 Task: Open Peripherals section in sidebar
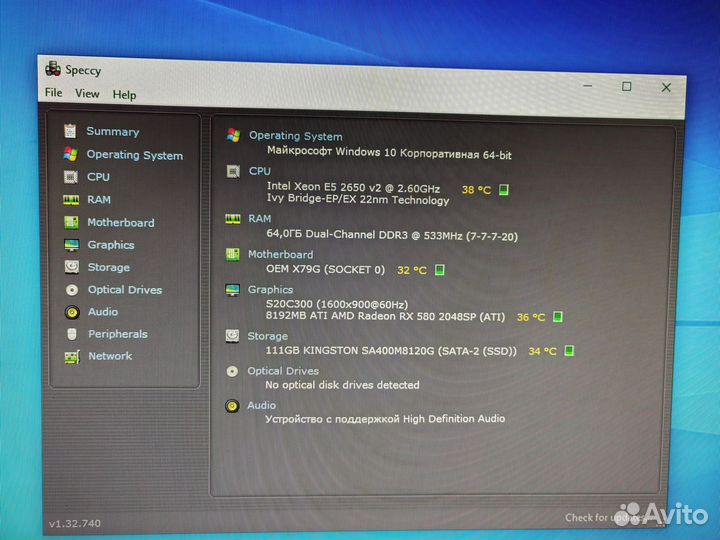click(x=118, y=334)
